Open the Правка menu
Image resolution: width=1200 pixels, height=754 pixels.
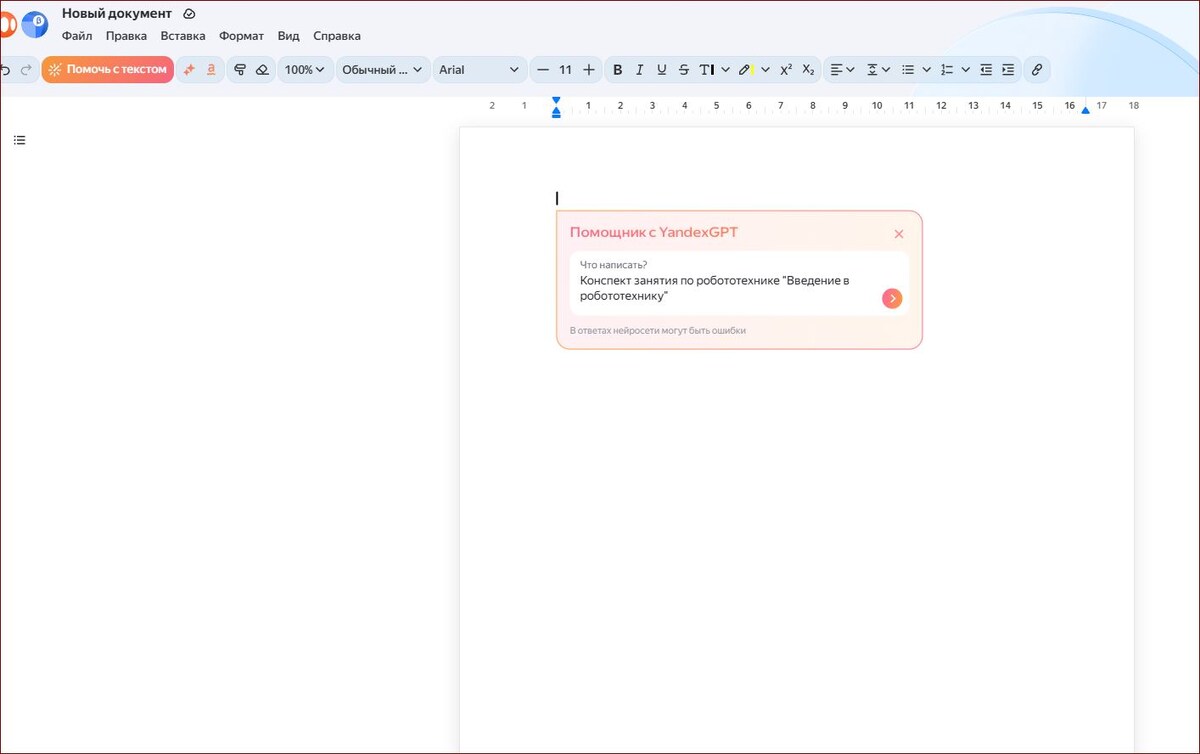click(126, 36)
